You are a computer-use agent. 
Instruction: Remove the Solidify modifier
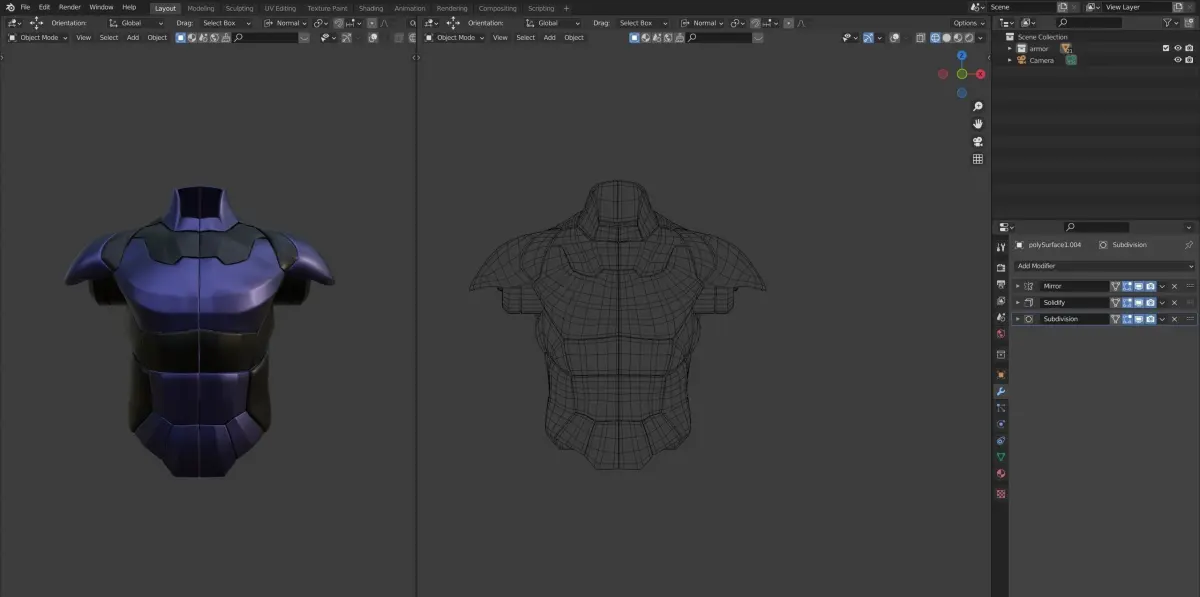tap(1175, 302)
